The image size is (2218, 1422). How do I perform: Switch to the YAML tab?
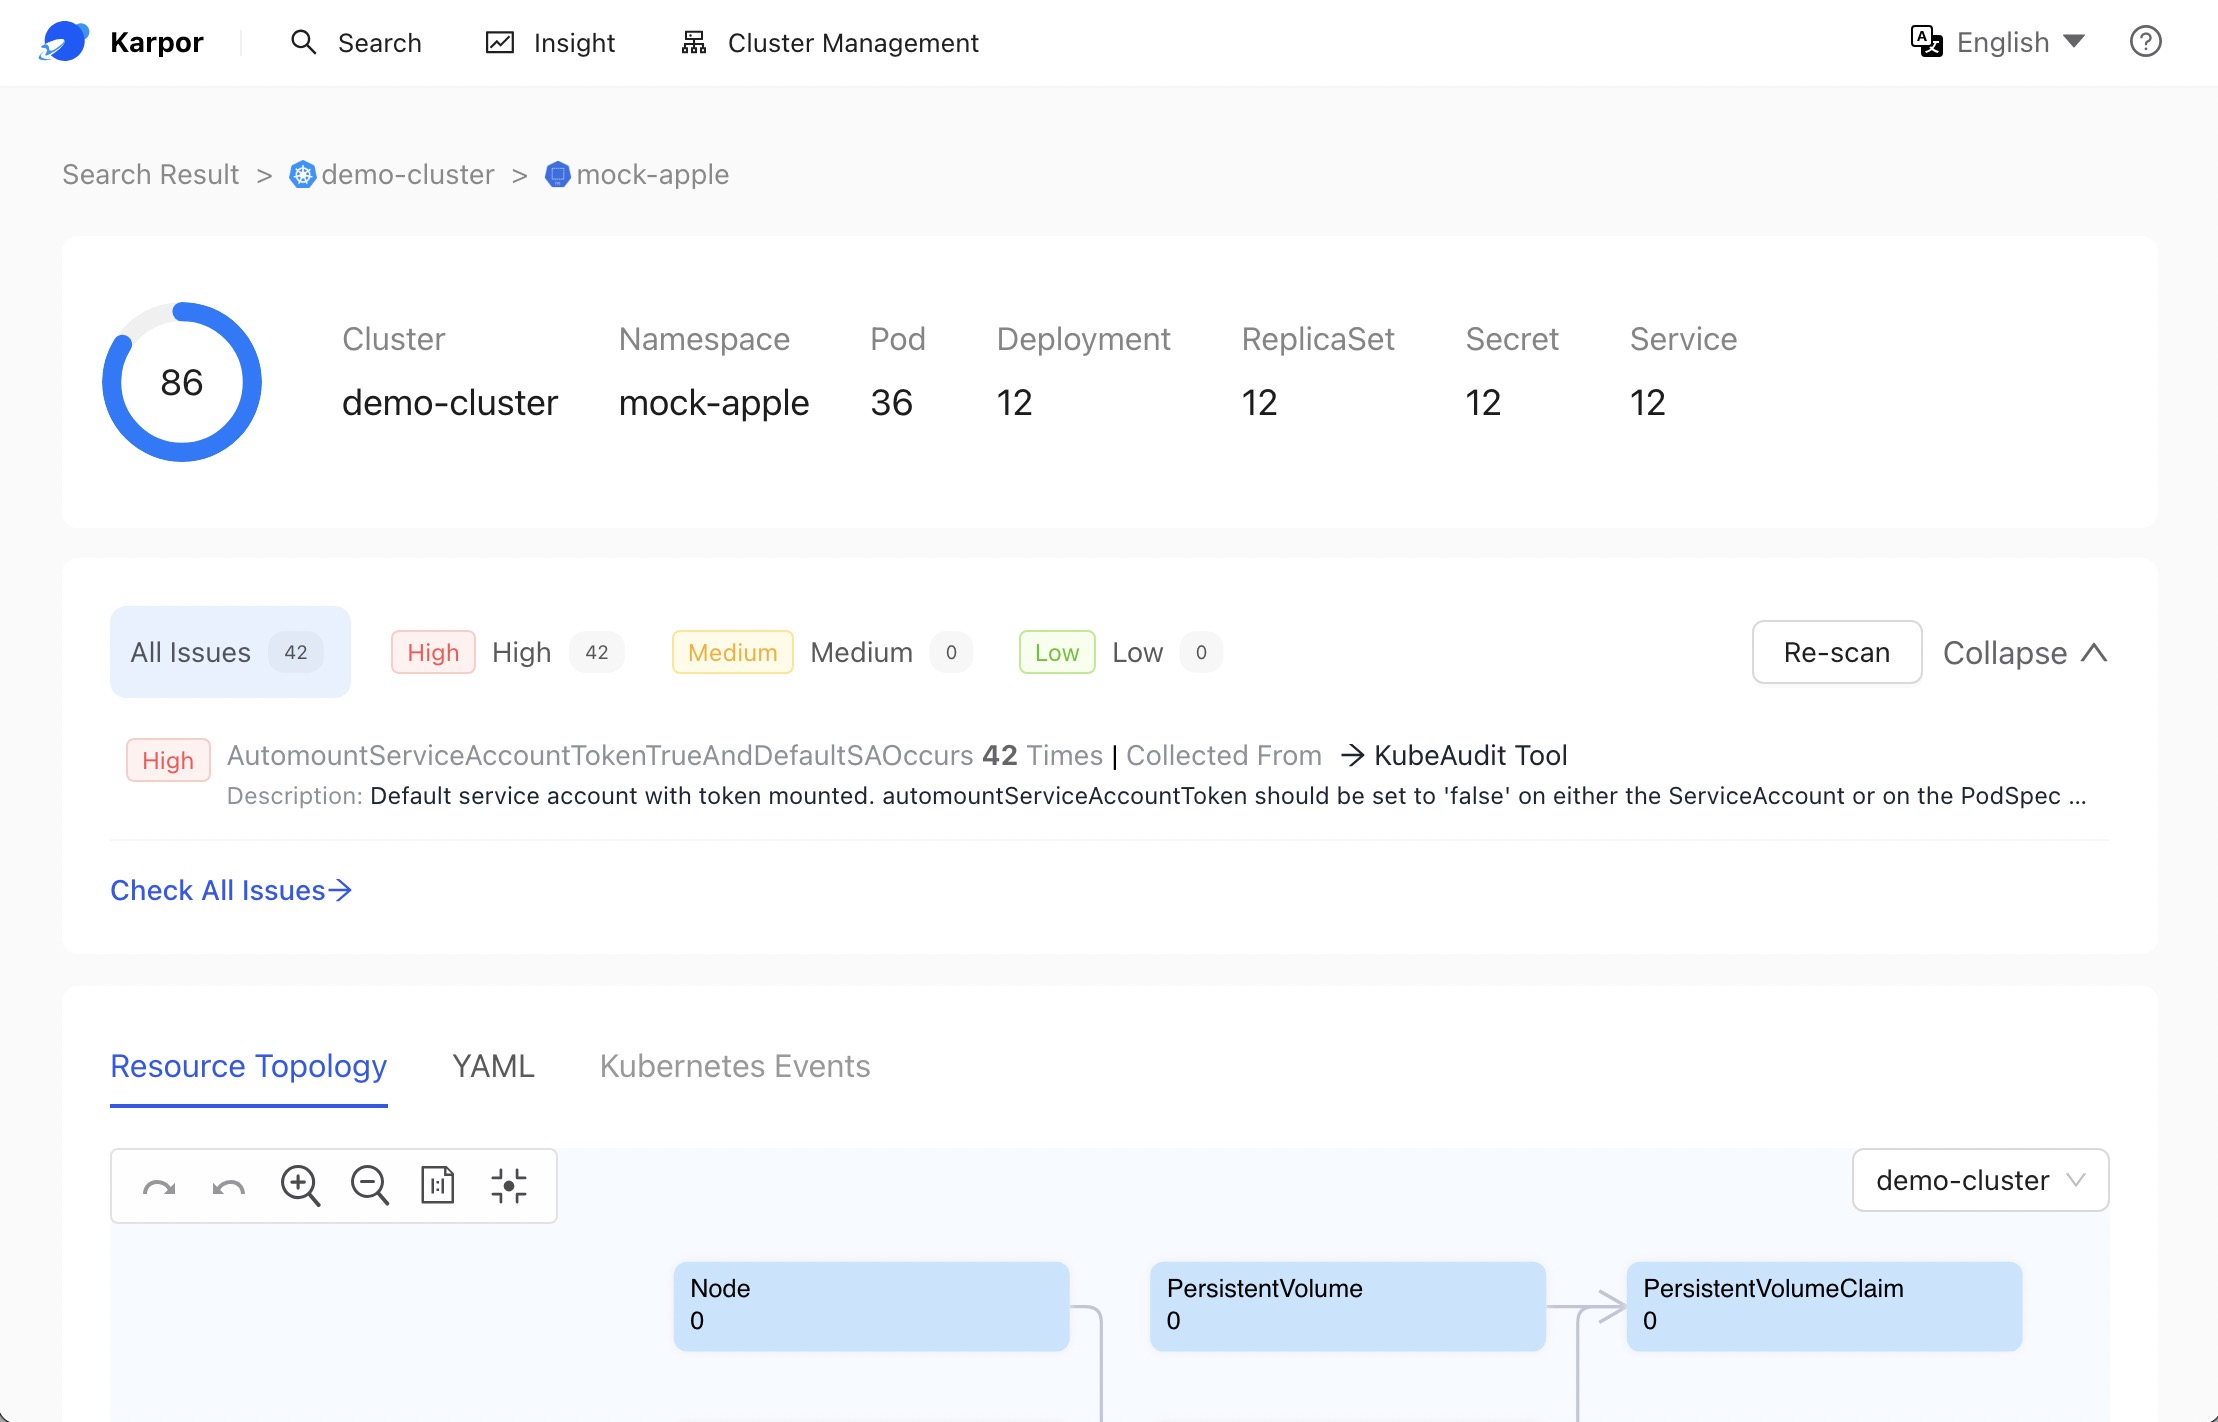pyautogui.click(x=493, y=1066)
